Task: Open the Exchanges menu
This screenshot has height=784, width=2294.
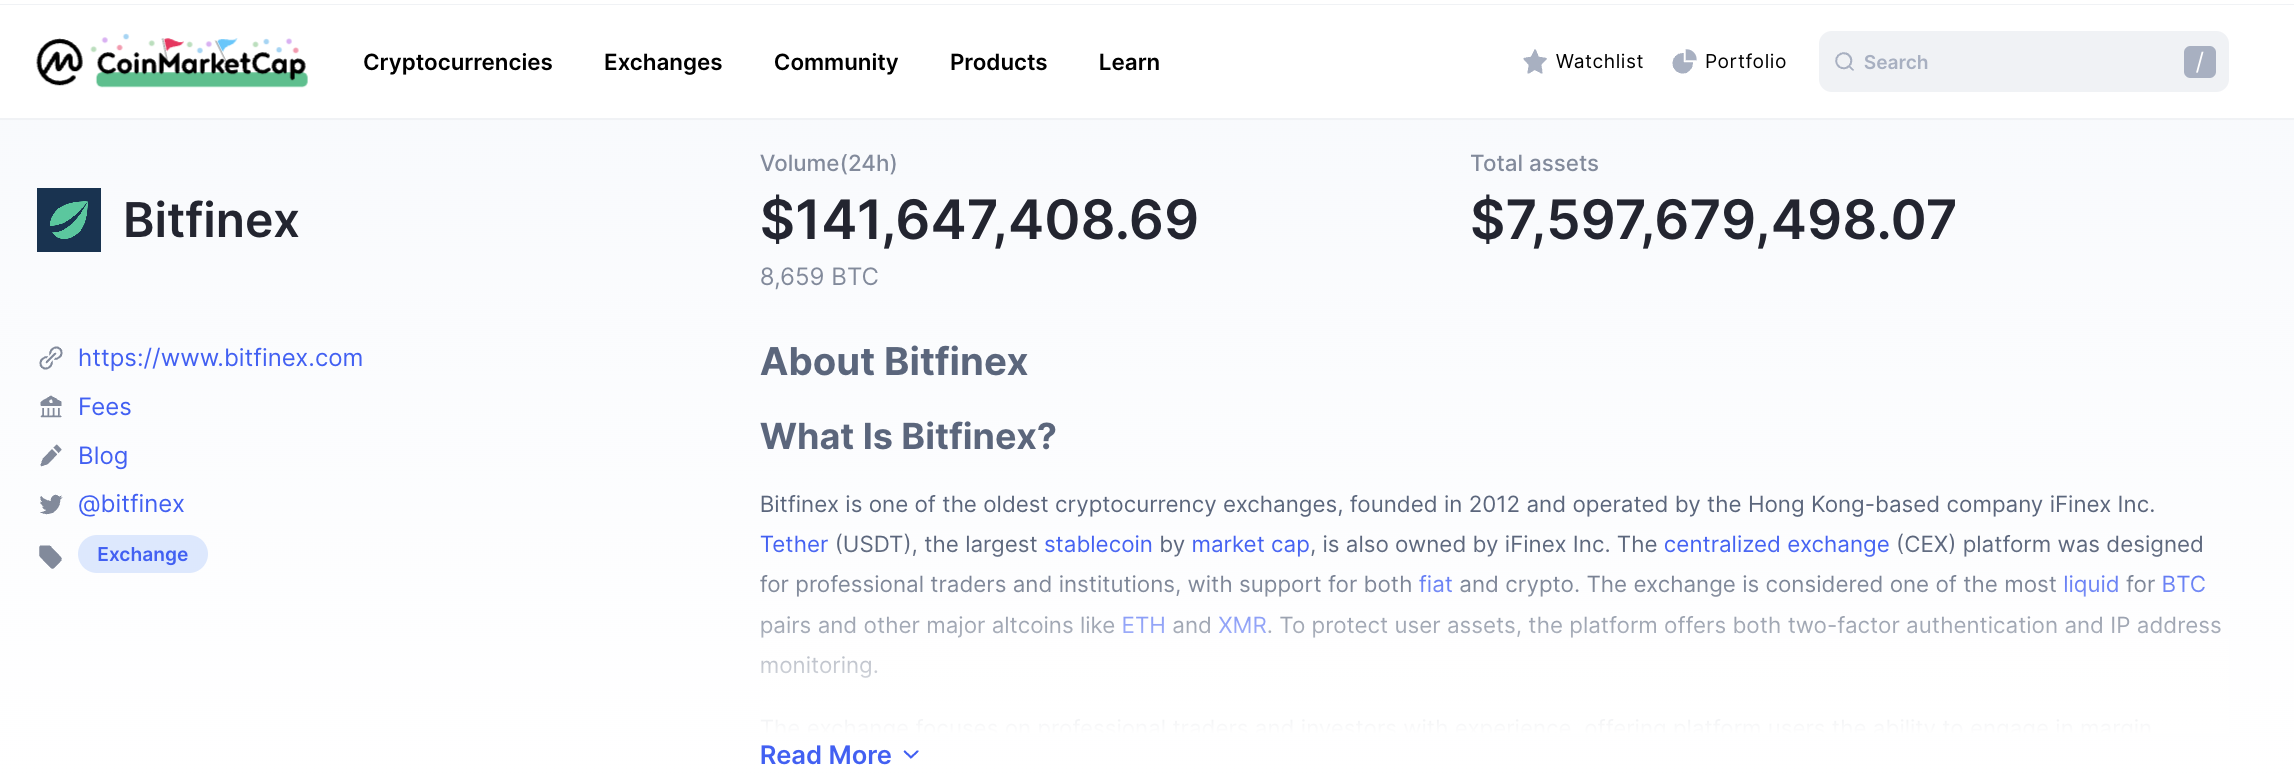Action: click(663, 62)
